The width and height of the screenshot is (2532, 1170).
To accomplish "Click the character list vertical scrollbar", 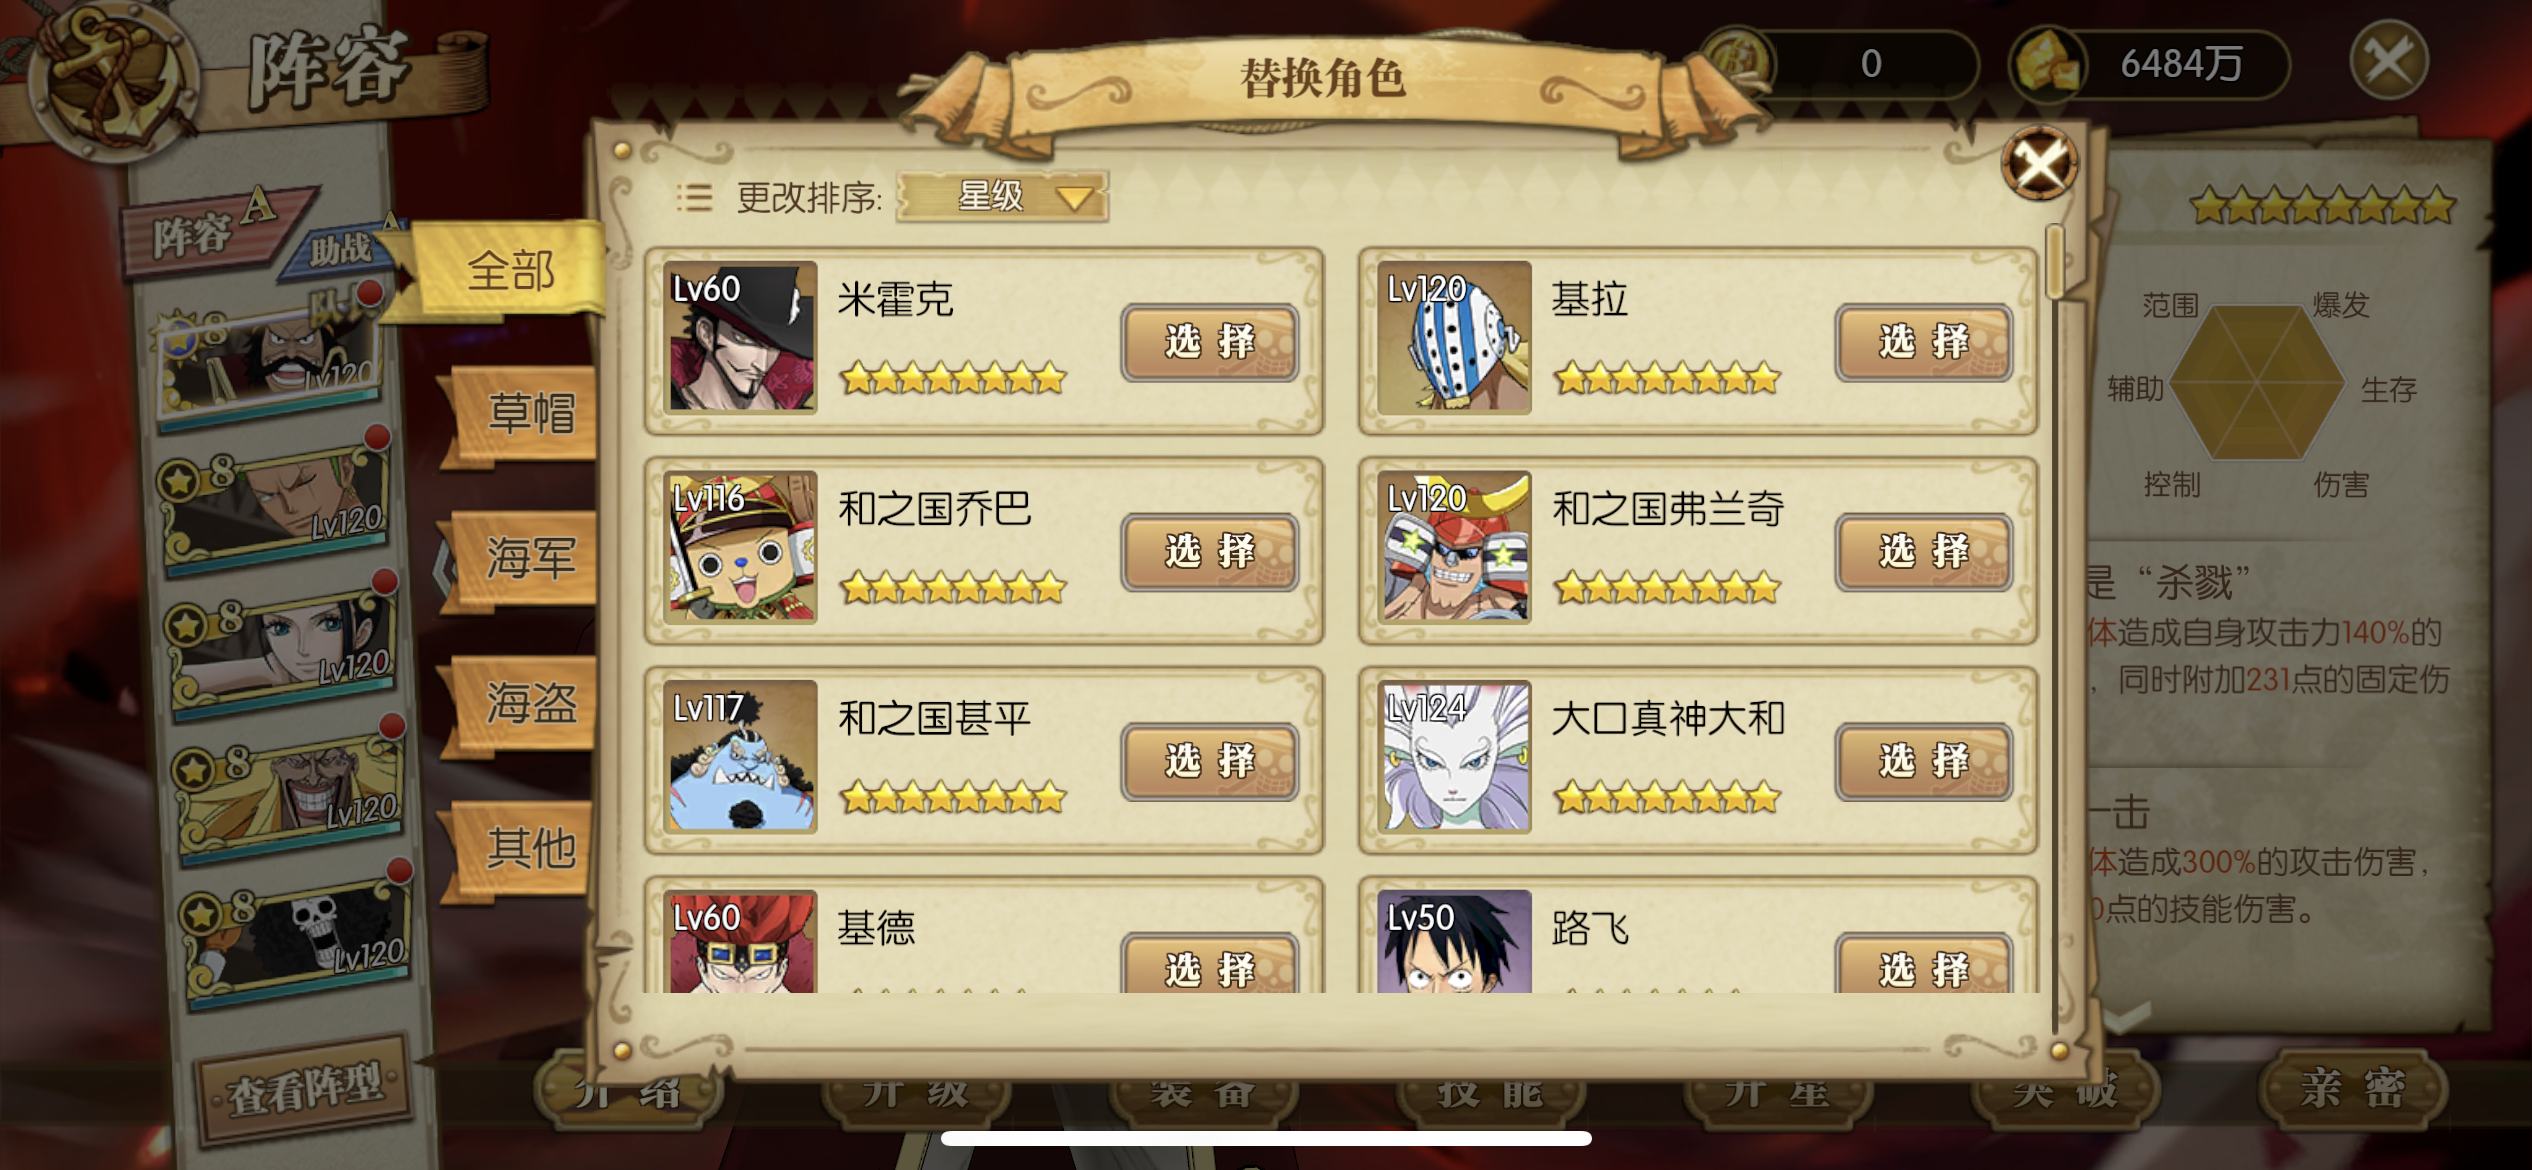I will (x=2055, y=630).
